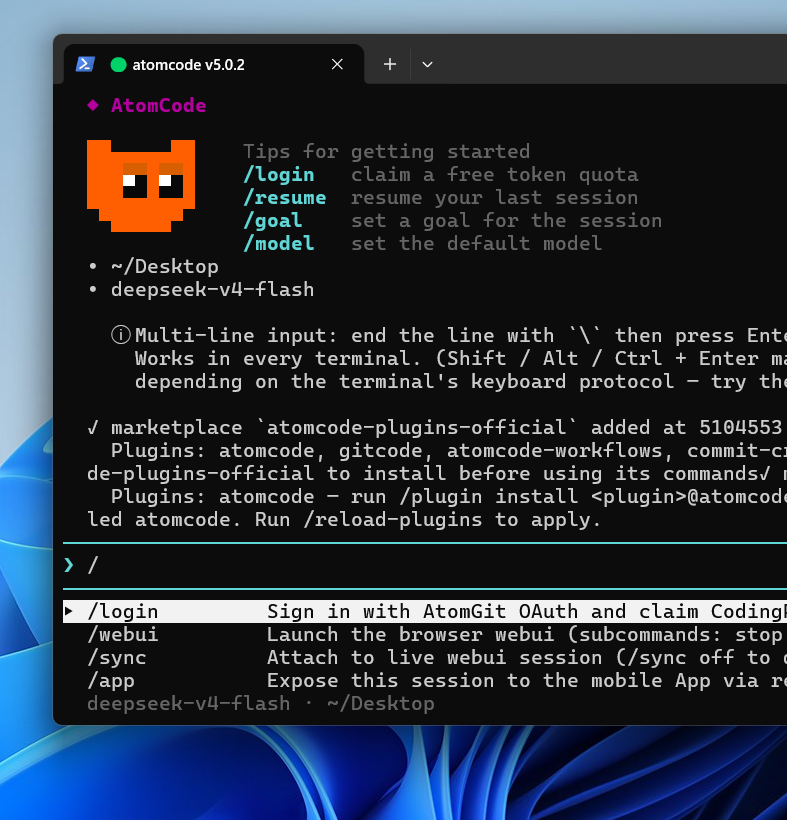Image resolution: width=787 pixels, height=820 pixels.
Task: Click the deepseek-v4-flash bullet line
Action: 201,289
